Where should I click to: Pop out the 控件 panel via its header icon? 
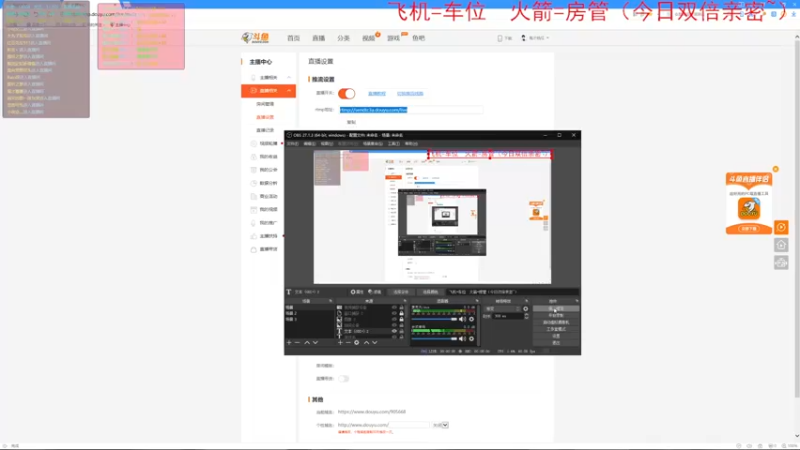[577, 301]
